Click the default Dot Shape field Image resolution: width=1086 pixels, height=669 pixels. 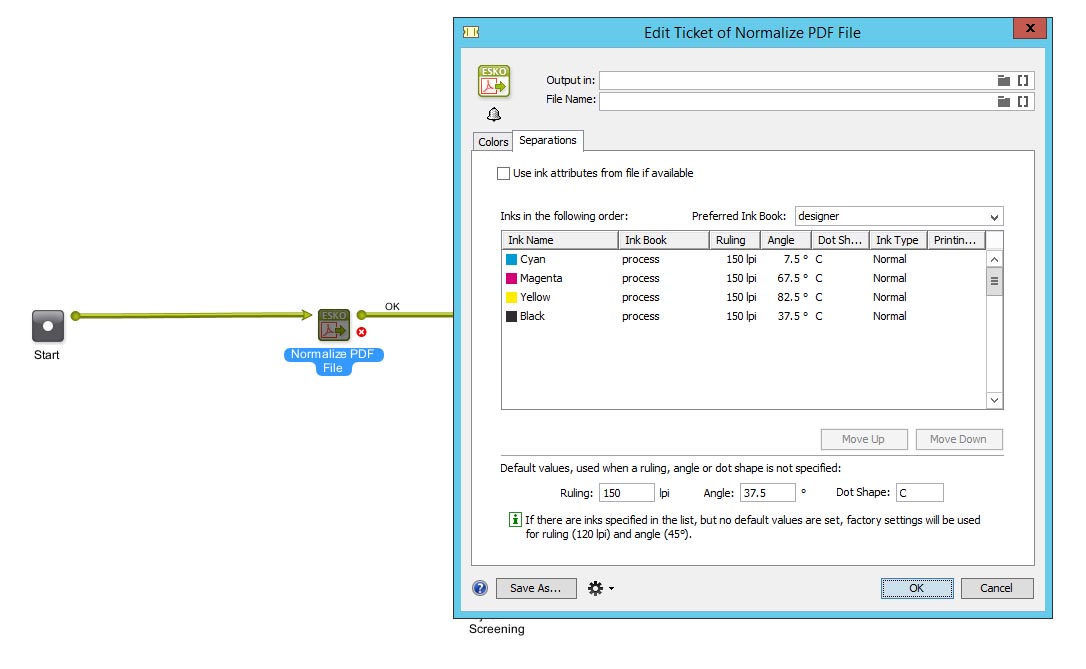click(x=920, y=492)
